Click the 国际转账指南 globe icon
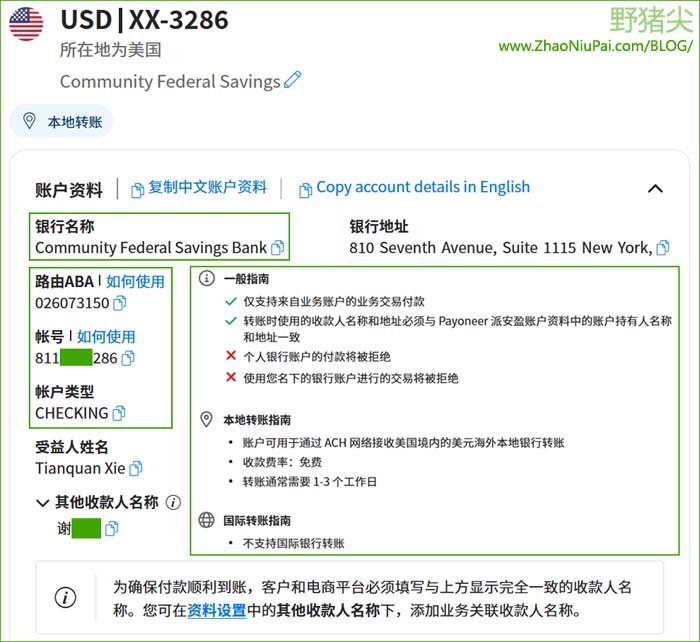 [206, 520]
